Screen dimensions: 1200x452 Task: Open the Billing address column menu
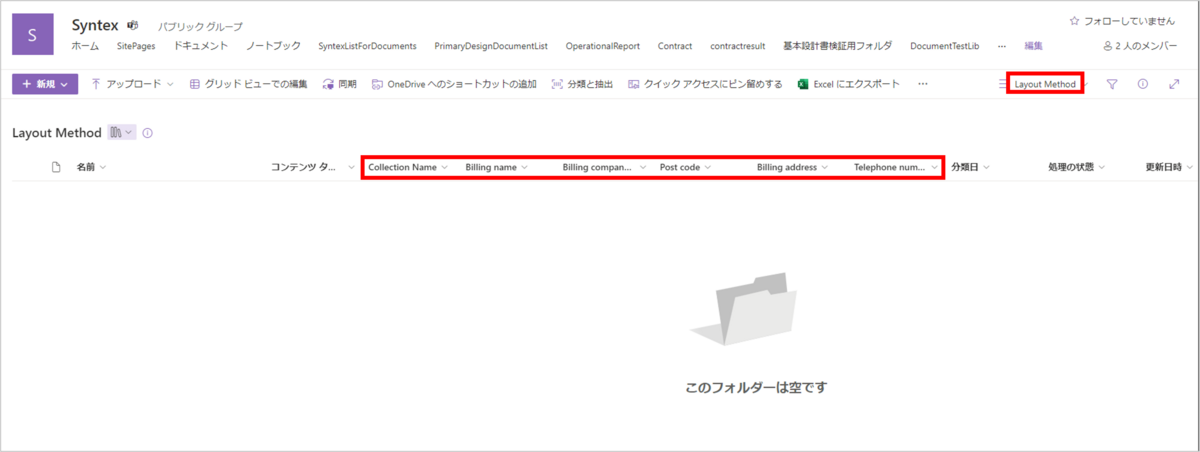point(793,167)
